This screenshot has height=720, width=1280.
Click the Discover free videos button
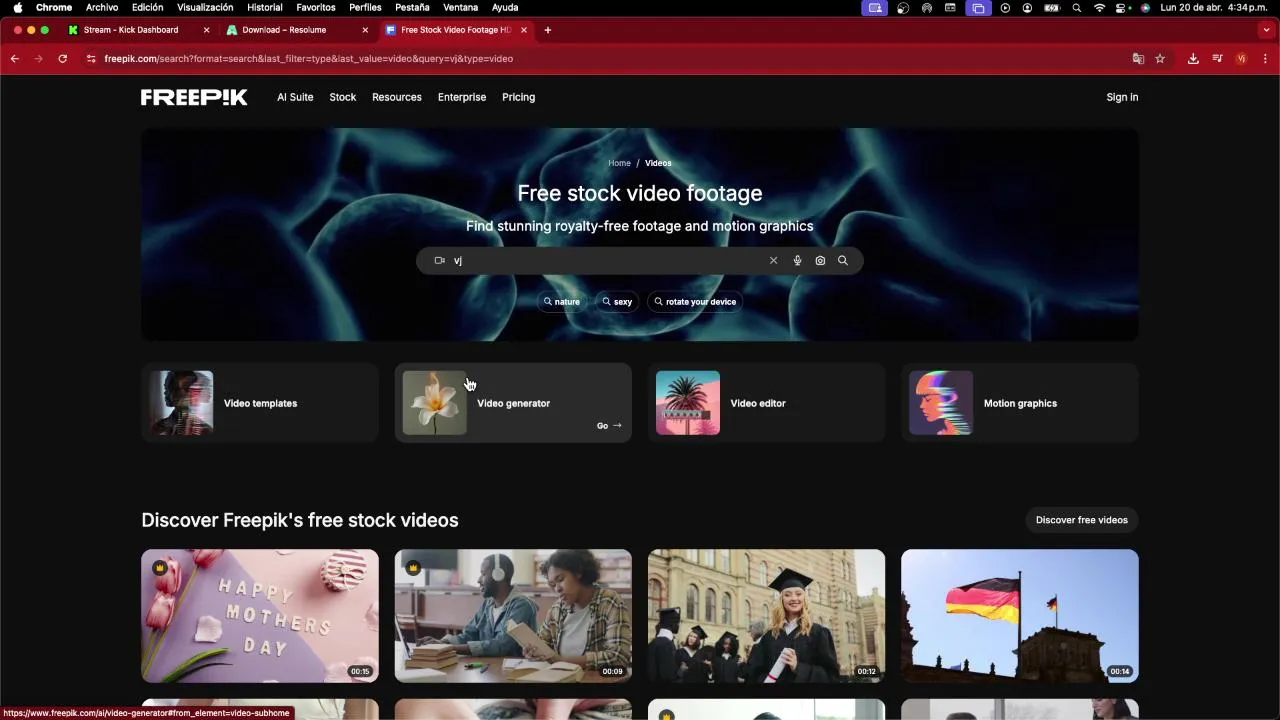[1082, 520]
